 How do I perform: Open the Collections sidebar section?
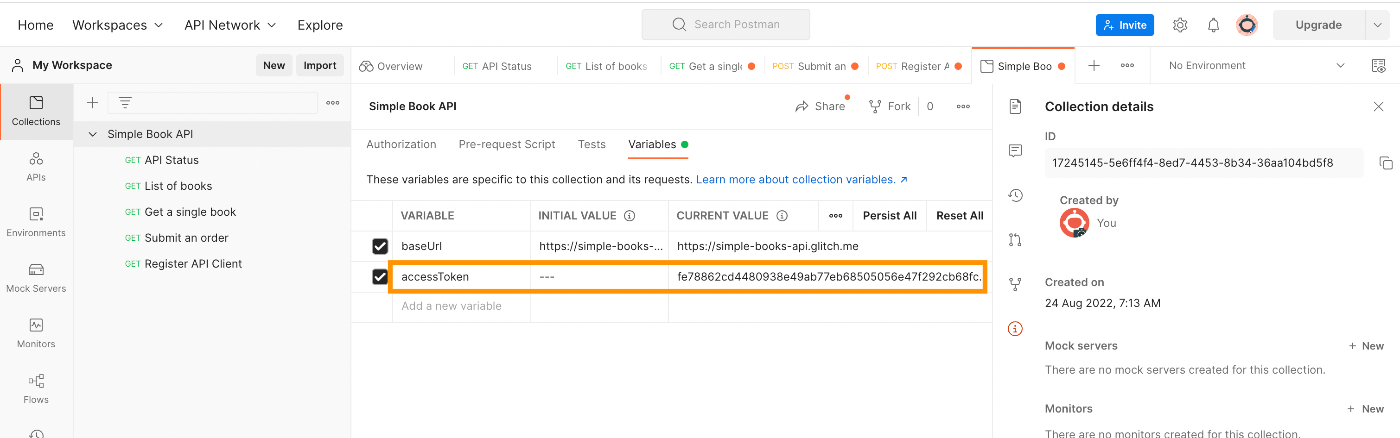[x=36, y=111]
